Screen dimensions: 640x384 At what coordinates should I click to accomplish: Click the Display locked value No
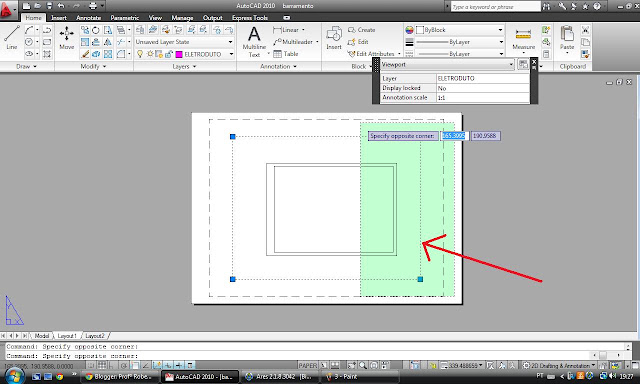pos(483,88)
